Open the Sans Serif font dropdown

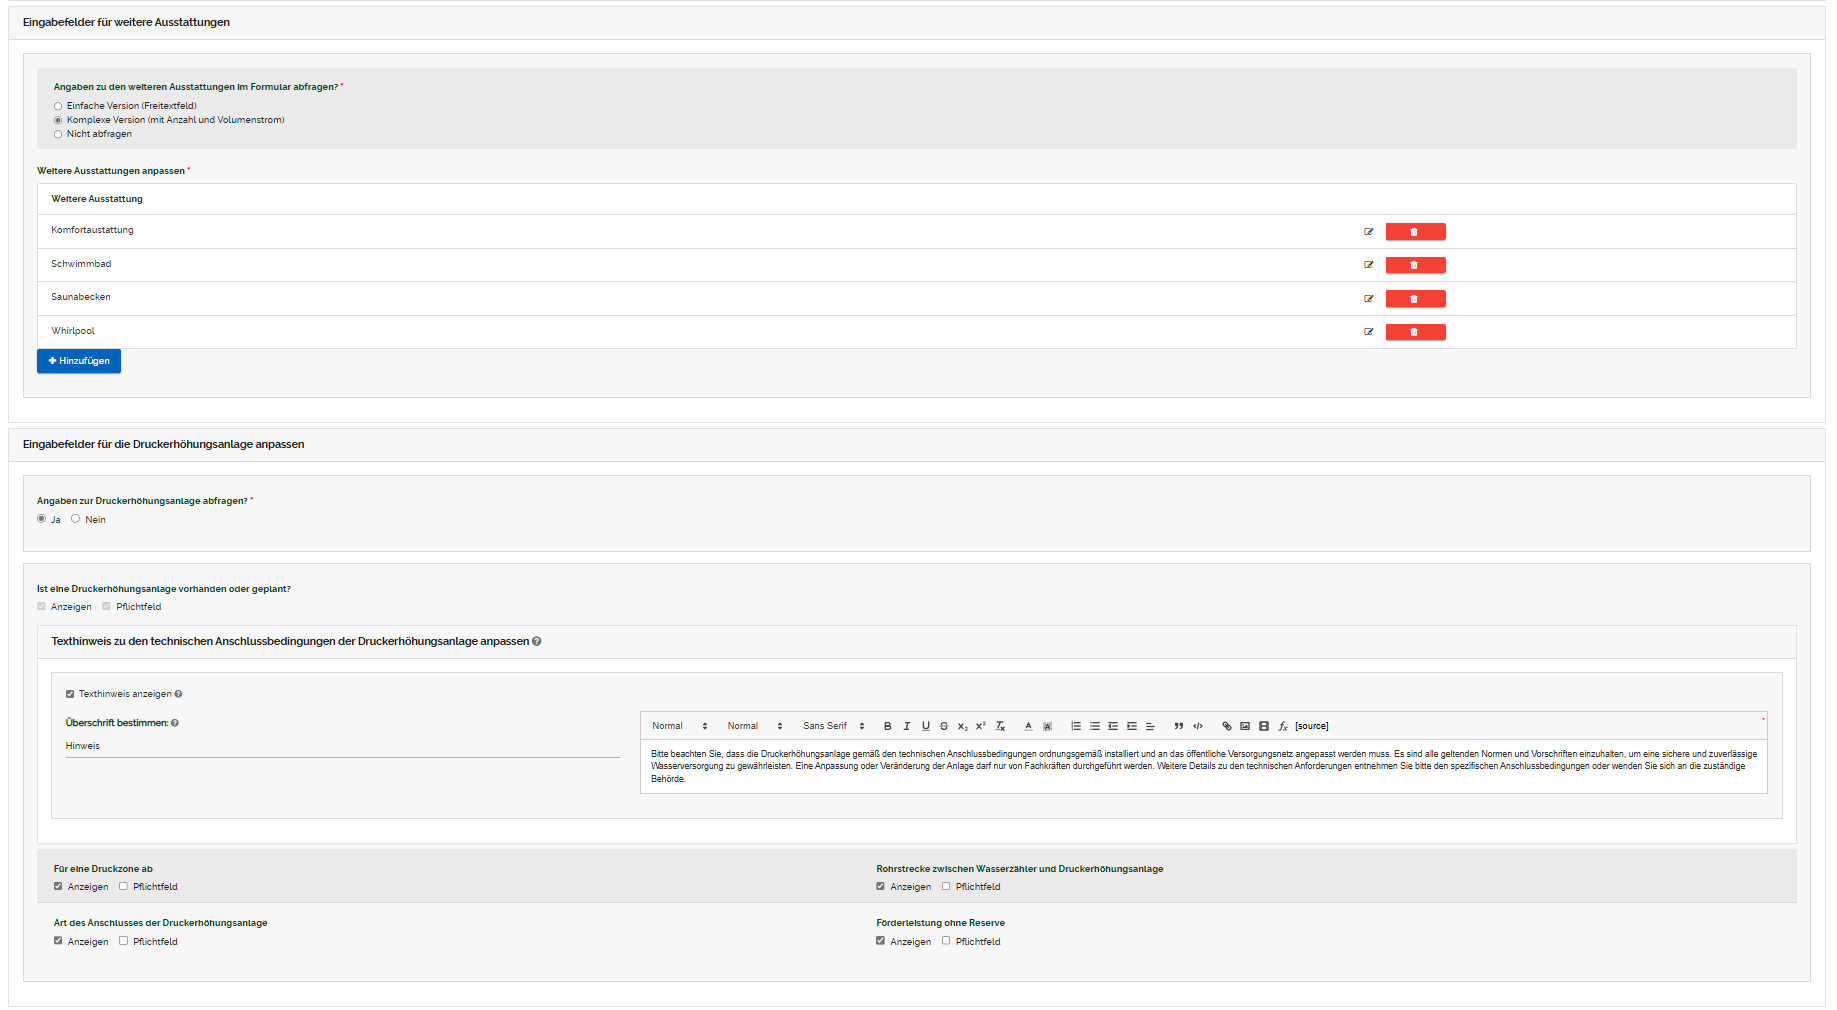(x=833, y=726)
